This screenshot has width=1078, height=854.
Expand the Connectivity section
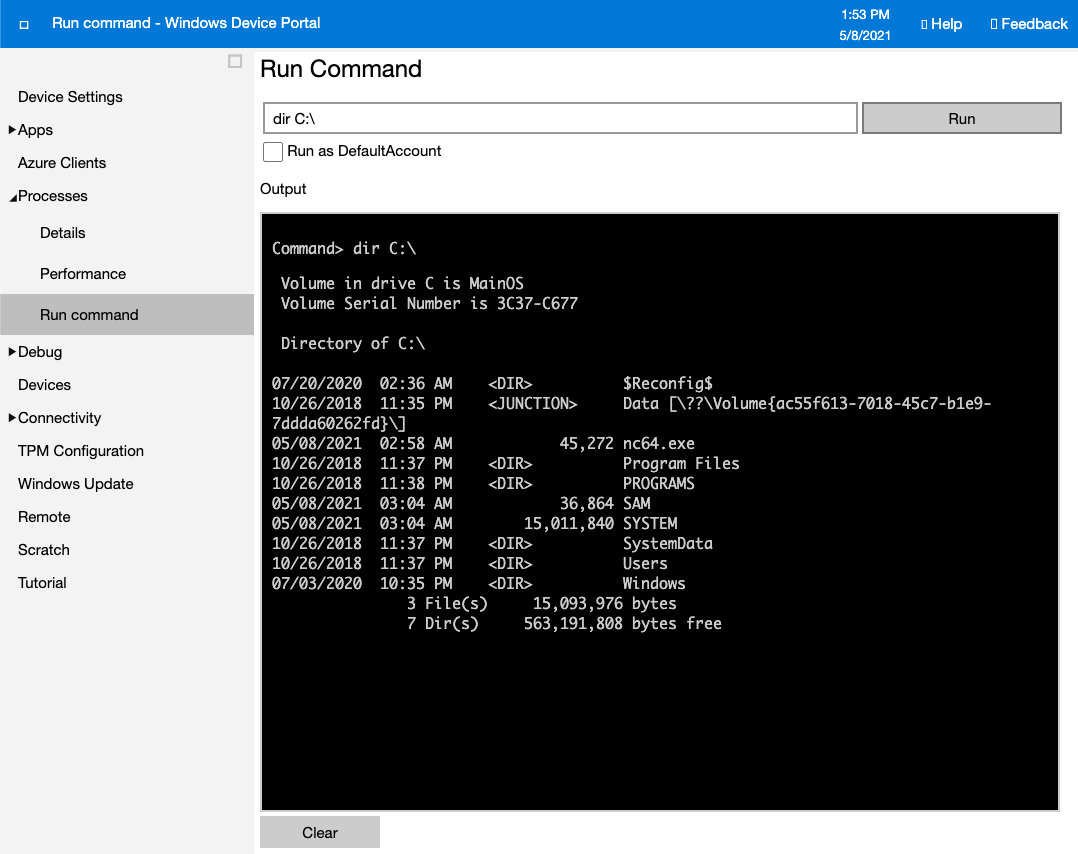(12, 418)
